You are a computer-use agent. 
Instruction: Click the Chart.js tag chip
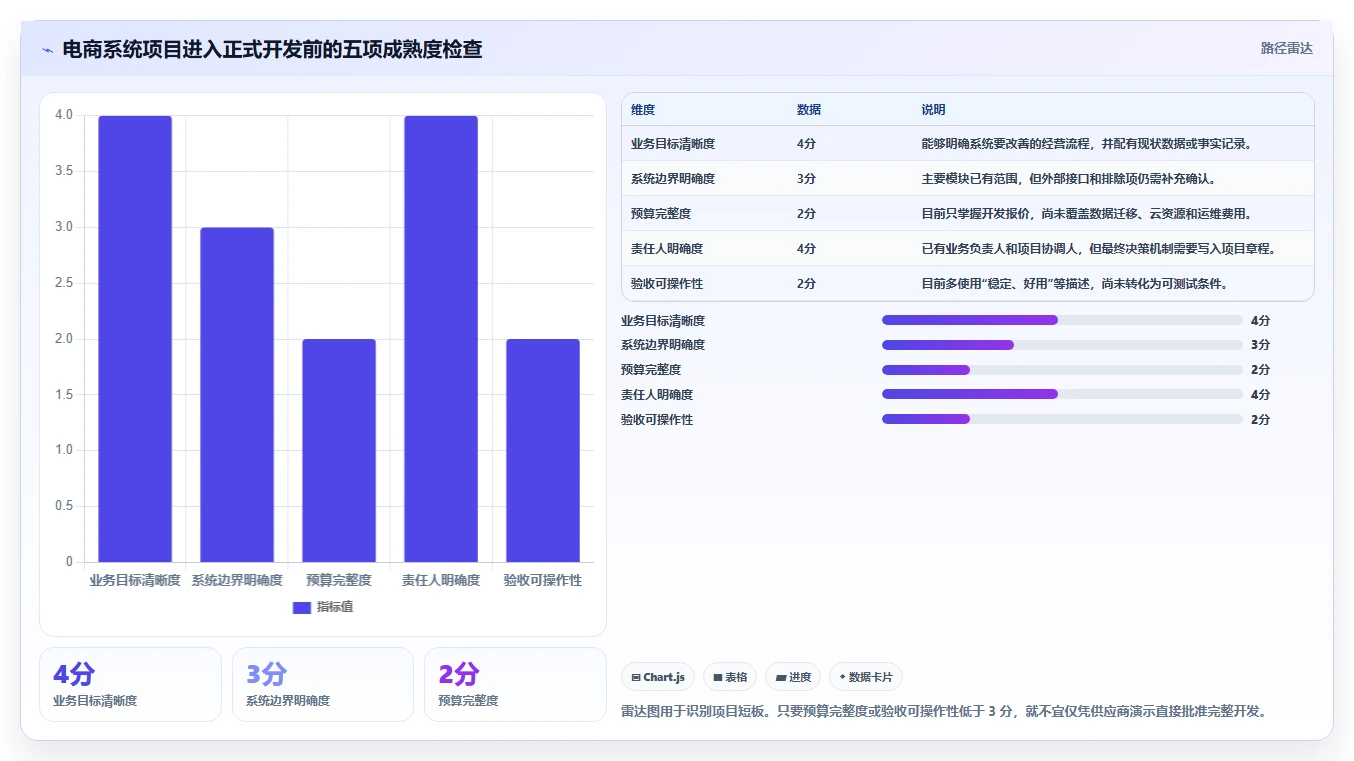tap(658, 677)
